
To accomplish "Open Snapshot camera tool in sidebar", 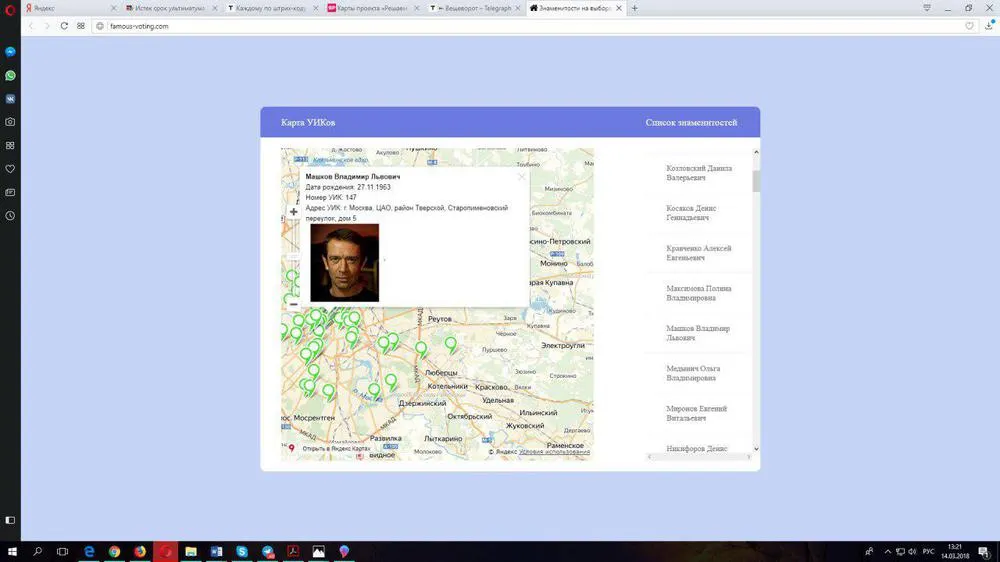I will click(x=10, y=122).
